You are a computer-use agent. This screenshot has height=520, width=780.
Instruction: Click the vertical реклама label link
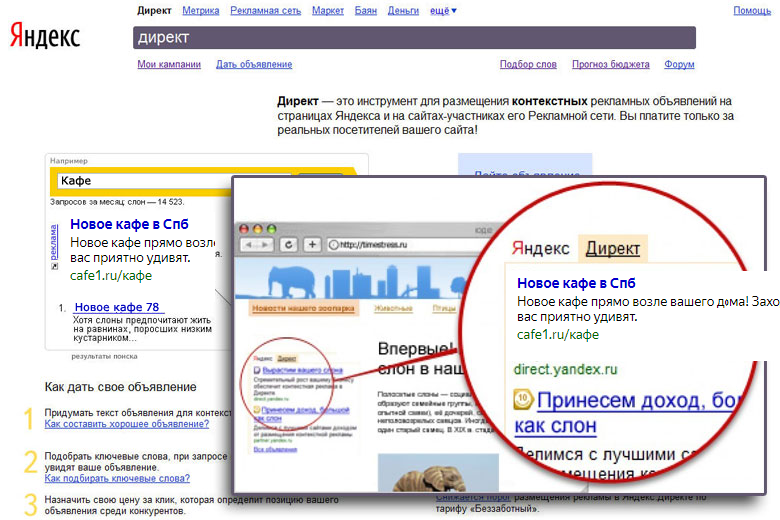click(x=54, y=242)
